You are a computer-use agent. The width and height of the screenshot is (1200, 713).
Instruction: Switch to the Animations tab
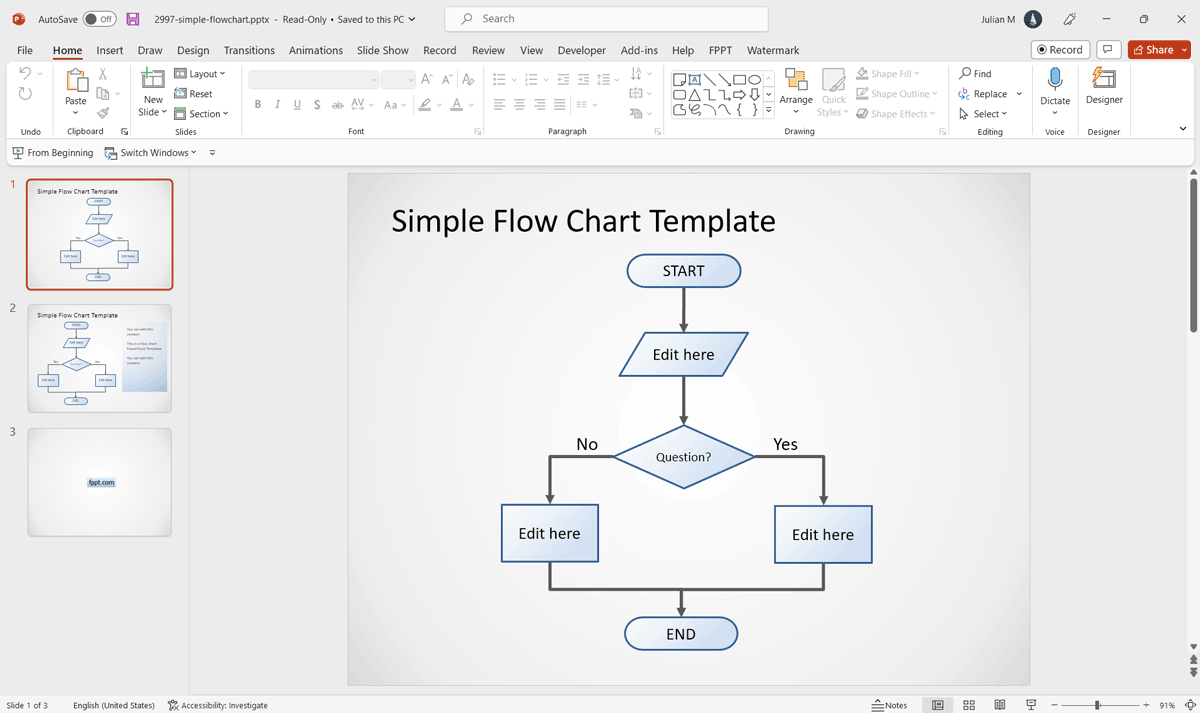pyautogui.click(x=315, y=50)
